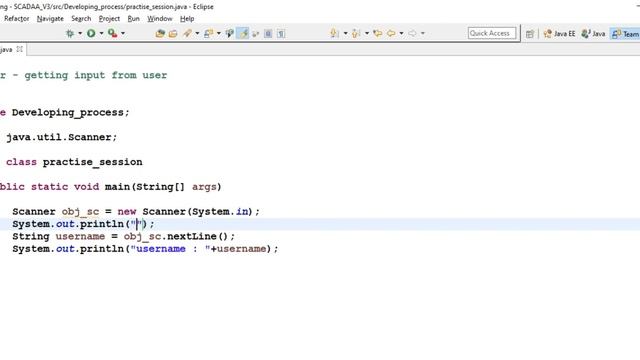Open the Forward history dropdown arrow
This screenshot has height=360, width=640.
422,33
